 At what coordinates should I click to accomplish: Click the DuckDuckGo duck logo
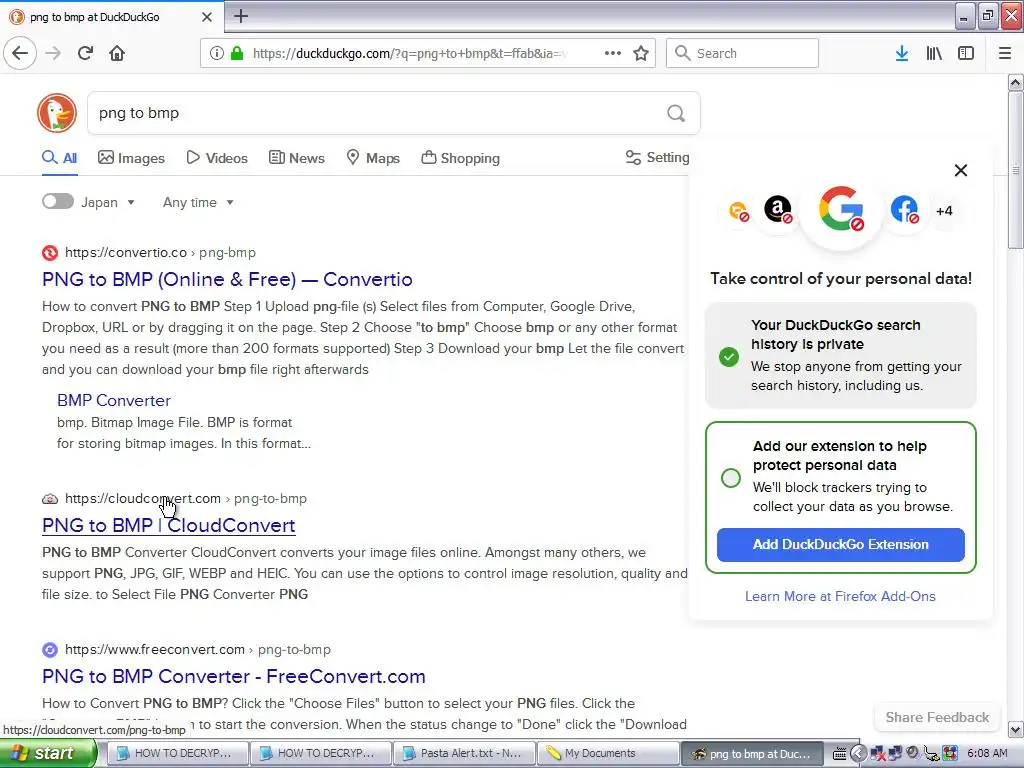57,112
